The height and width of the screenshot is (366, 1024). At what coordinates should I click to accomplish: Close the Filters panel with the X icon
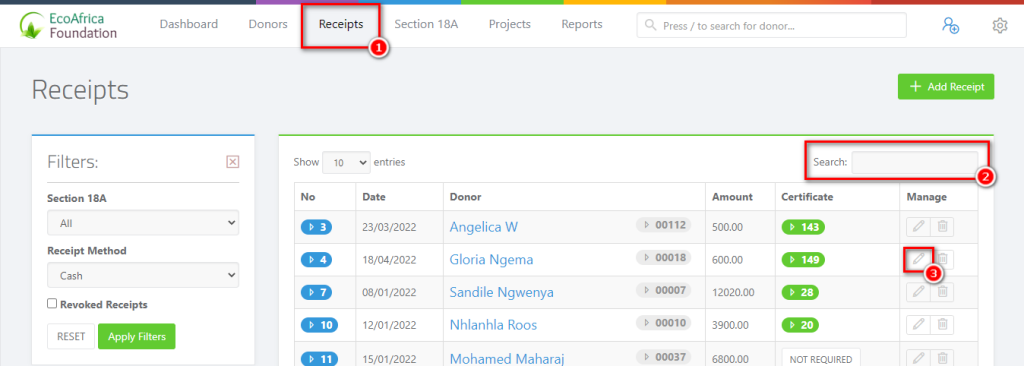[232, 161]
